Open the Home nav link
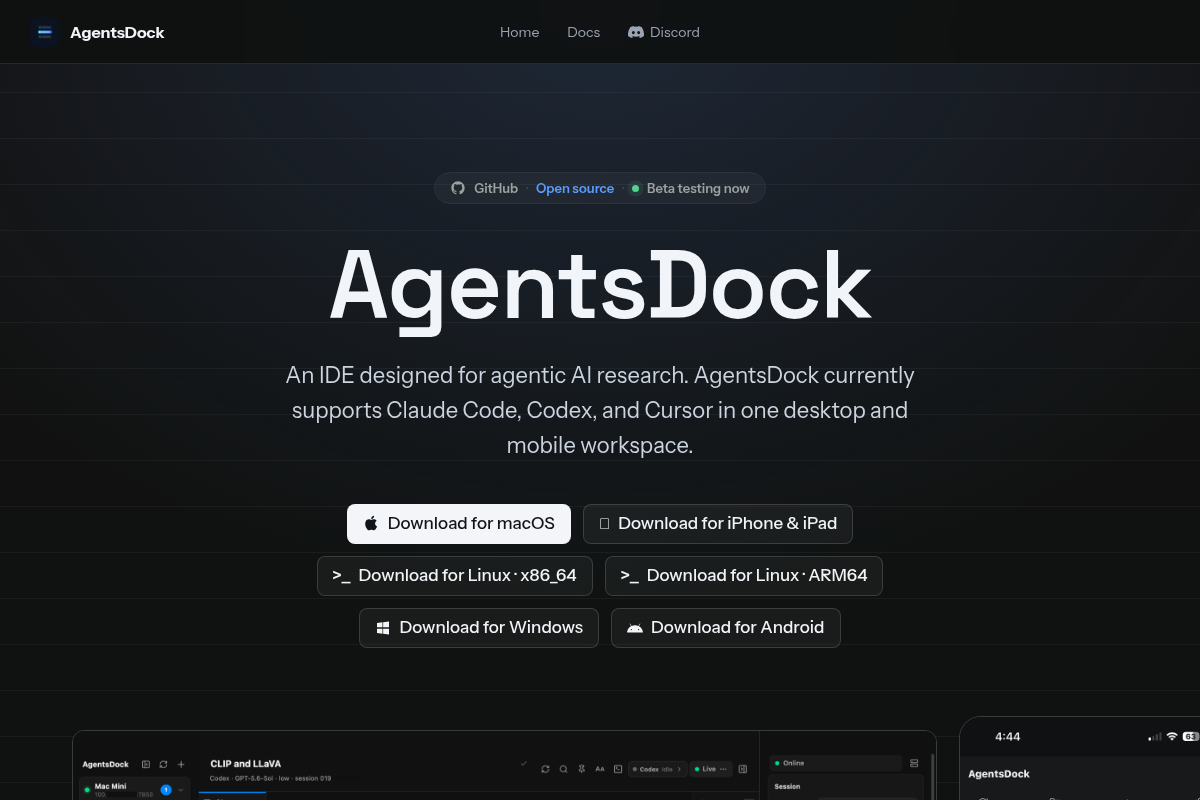Viewport: 1200px width, 800px height. click(x=519, y=32)
